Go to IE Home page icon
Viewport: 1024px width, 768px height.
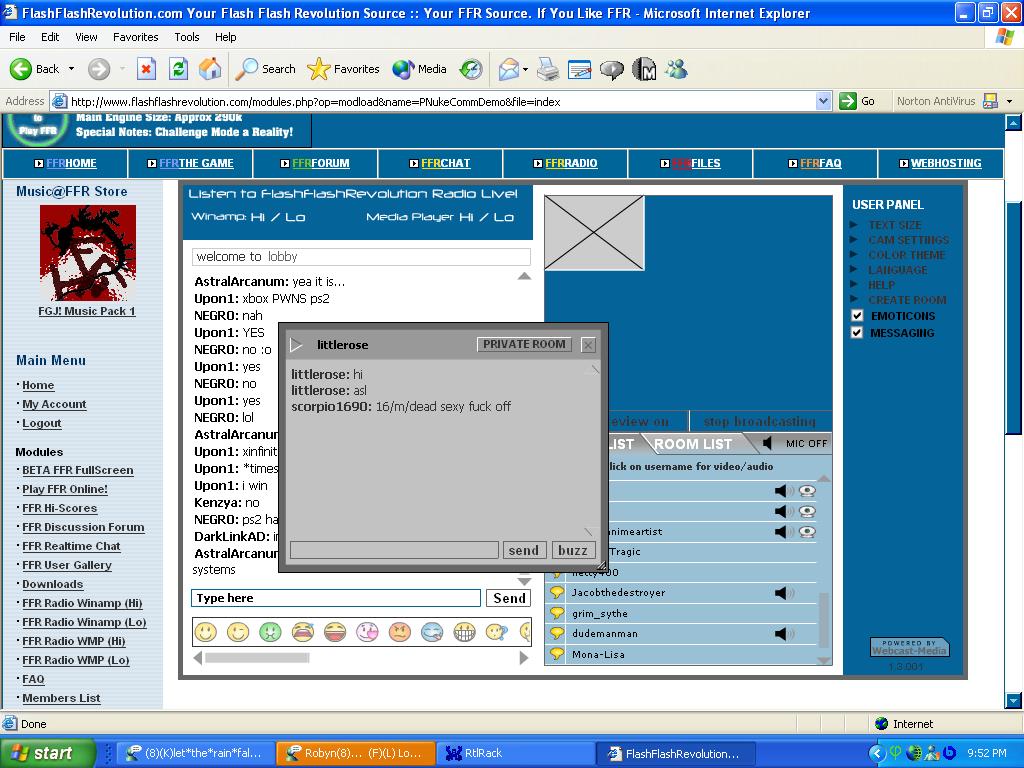[x=210, y=69]
